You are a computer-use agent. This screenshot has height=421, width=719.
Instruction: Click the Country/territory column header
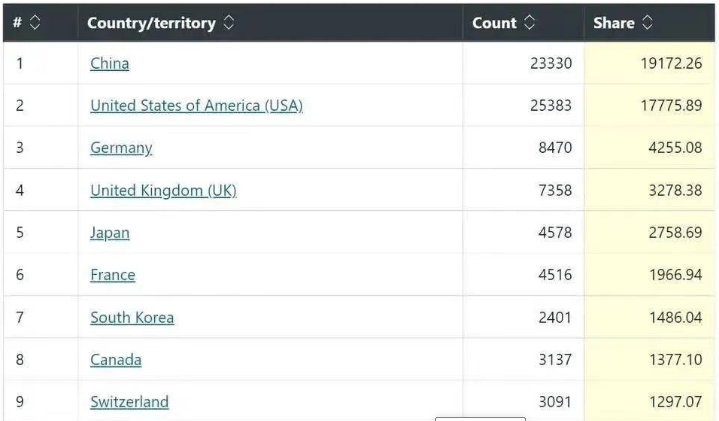tap(151, 23)
